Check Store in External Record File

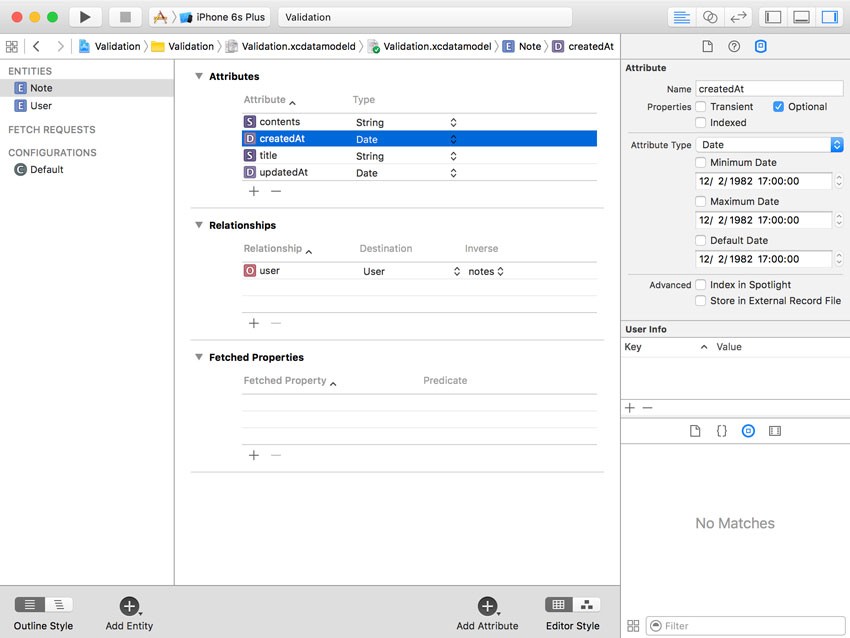(700, 301)
